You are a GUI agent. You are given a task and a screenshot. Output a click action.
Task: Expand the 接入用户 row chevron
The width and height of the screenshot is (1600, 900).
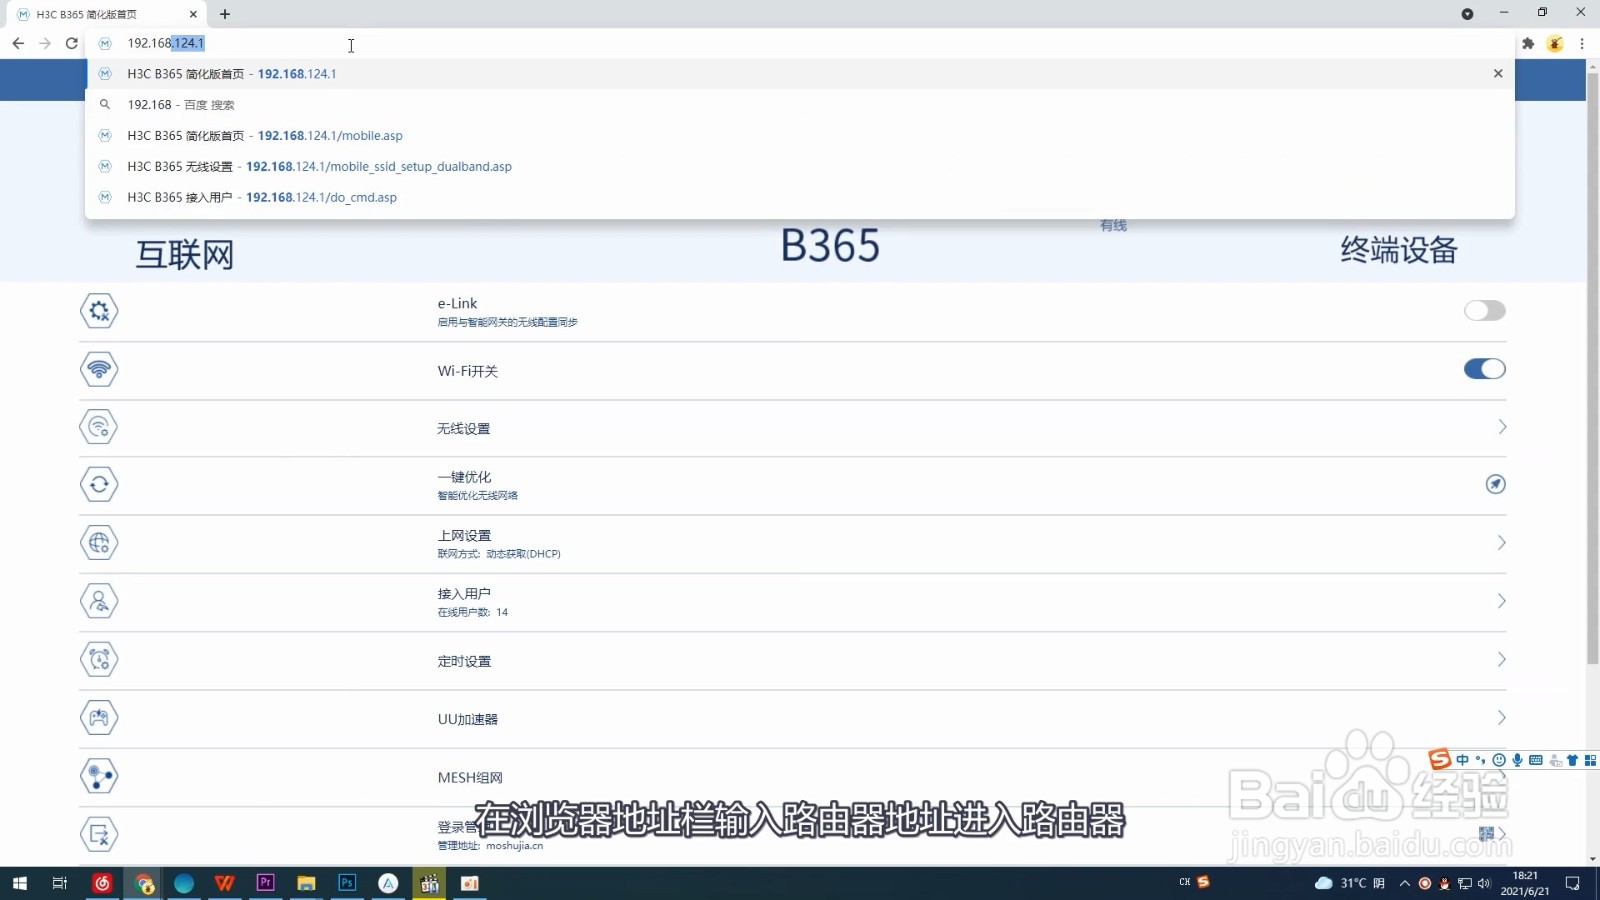1502,601
